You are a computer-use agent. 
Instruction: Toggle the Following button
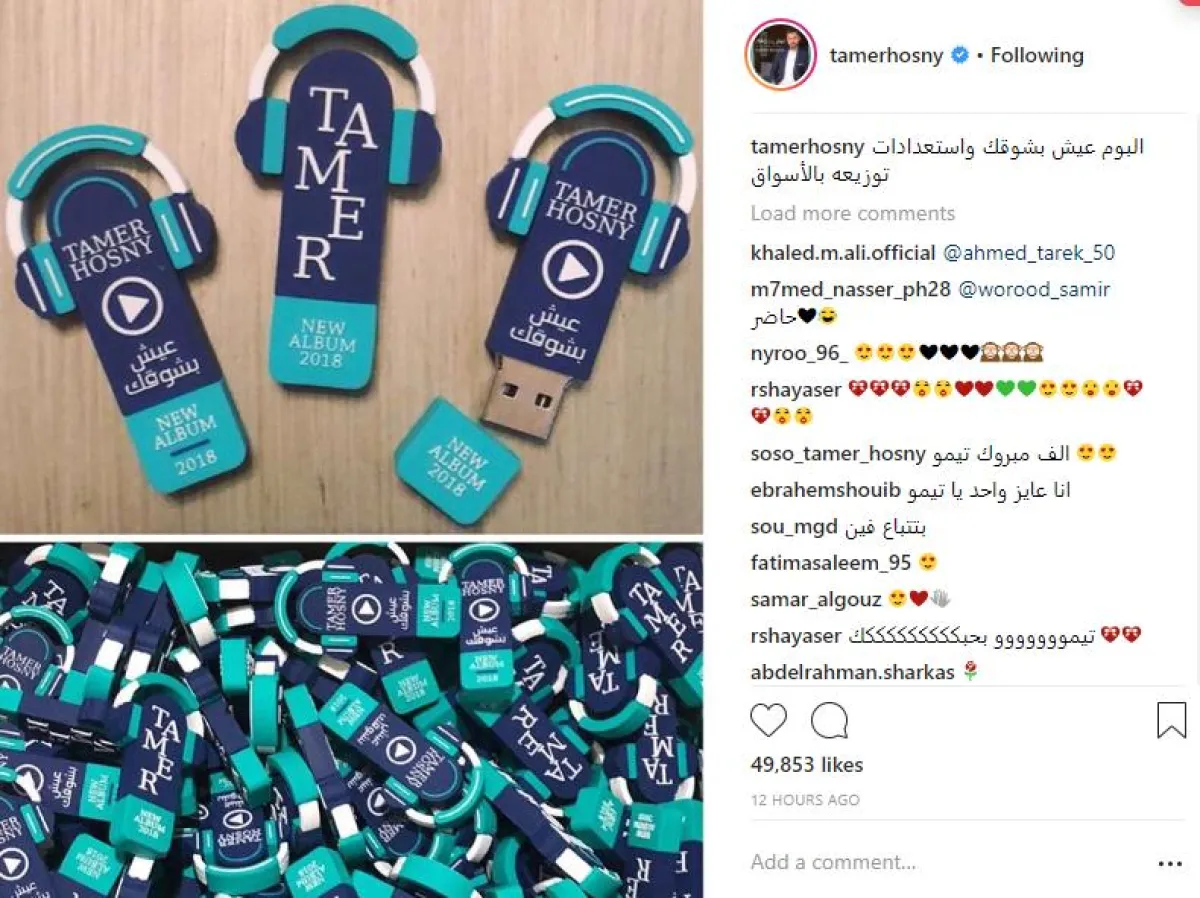coord(1037,56)
